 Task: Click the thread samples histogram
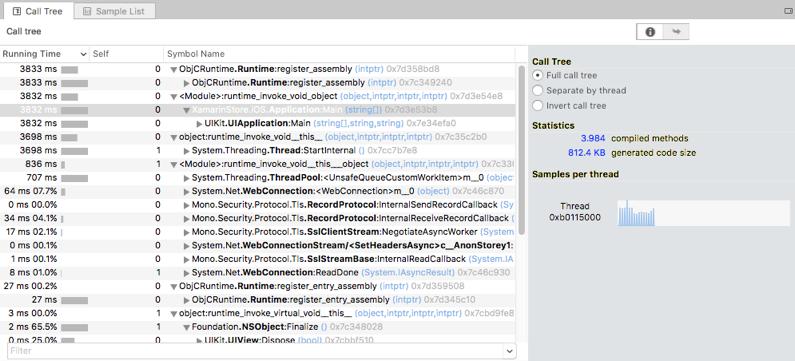click(636, 213)
